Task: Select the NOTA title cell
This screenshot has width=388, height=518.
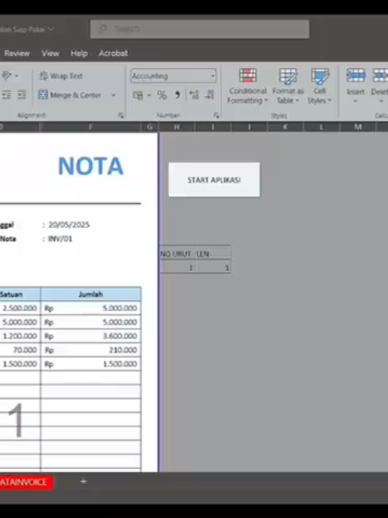Action: [91, 166]
